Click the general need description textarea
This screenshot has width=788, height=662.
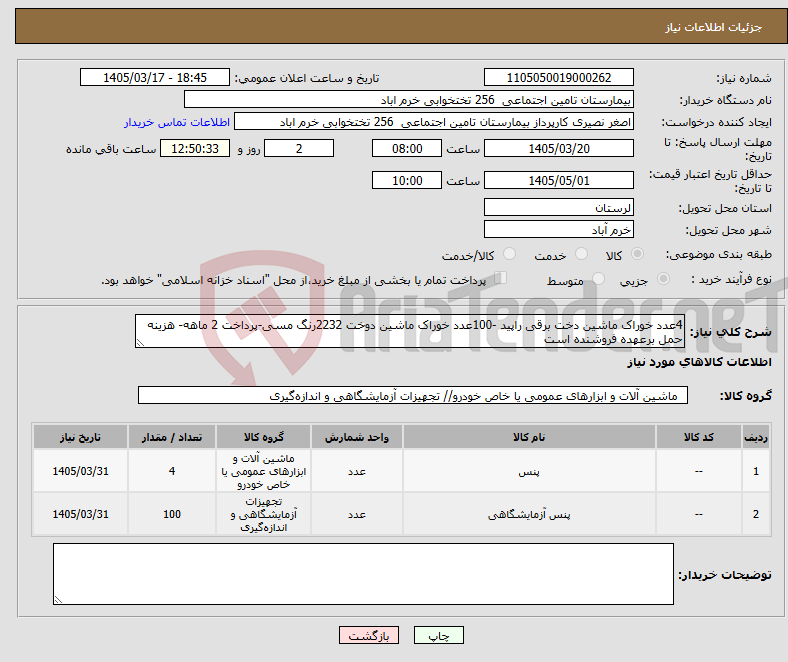pyautogui.click(x=410, y=331)
